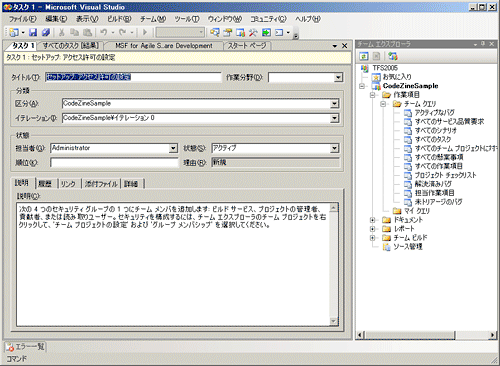Open the 担当者 Administrator dropdown arrow
The image size is (500, 366).
click(x=173, y=148)
